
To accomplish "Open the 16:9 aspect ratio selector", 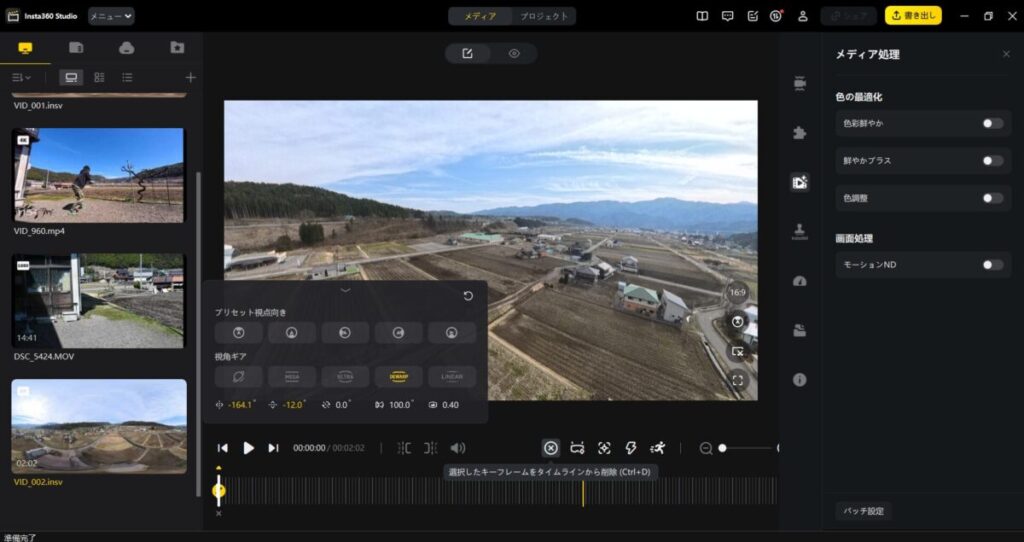I will click(x=737, y=293).
